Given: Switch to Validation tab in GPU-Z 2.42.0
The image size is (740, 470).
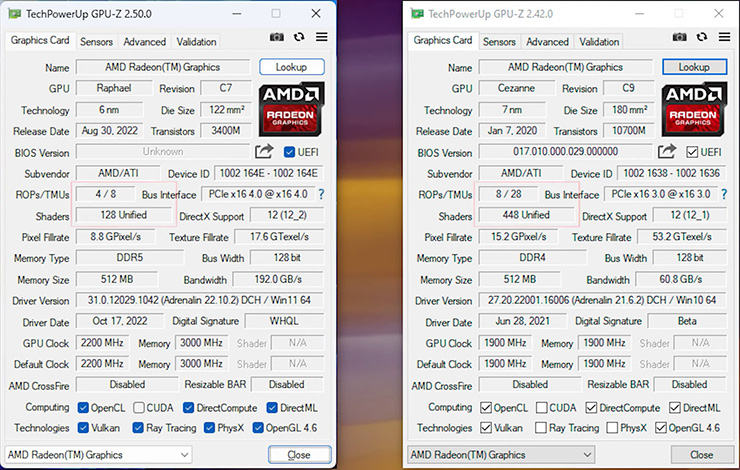Looking at the screenshot, I should pos(599,42).
